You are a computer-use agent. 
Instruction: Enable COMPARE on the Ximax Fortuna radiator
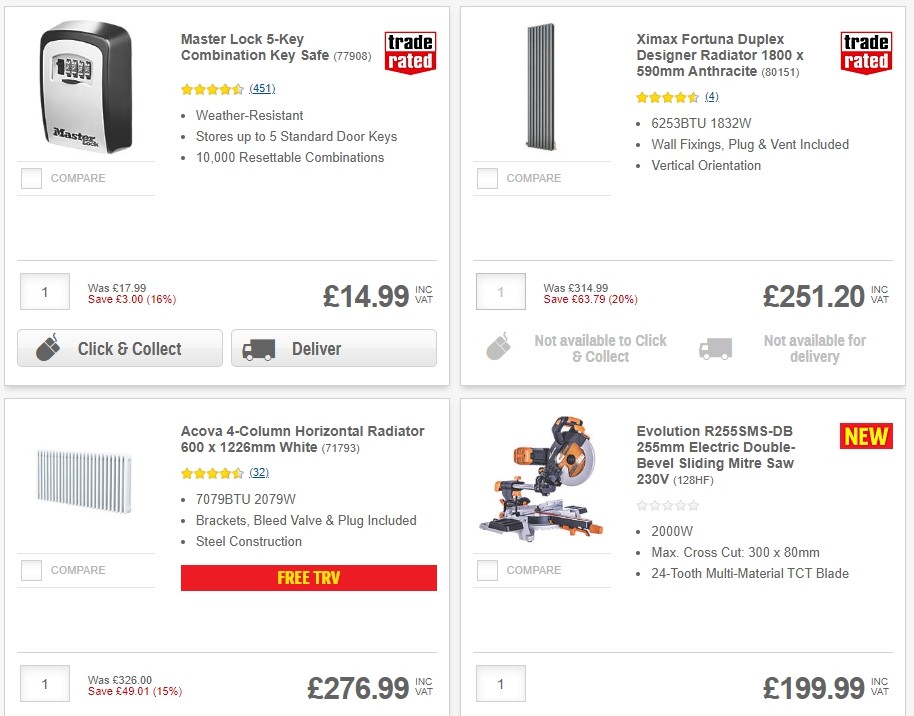pyautogui.click(x=487, y=178)
